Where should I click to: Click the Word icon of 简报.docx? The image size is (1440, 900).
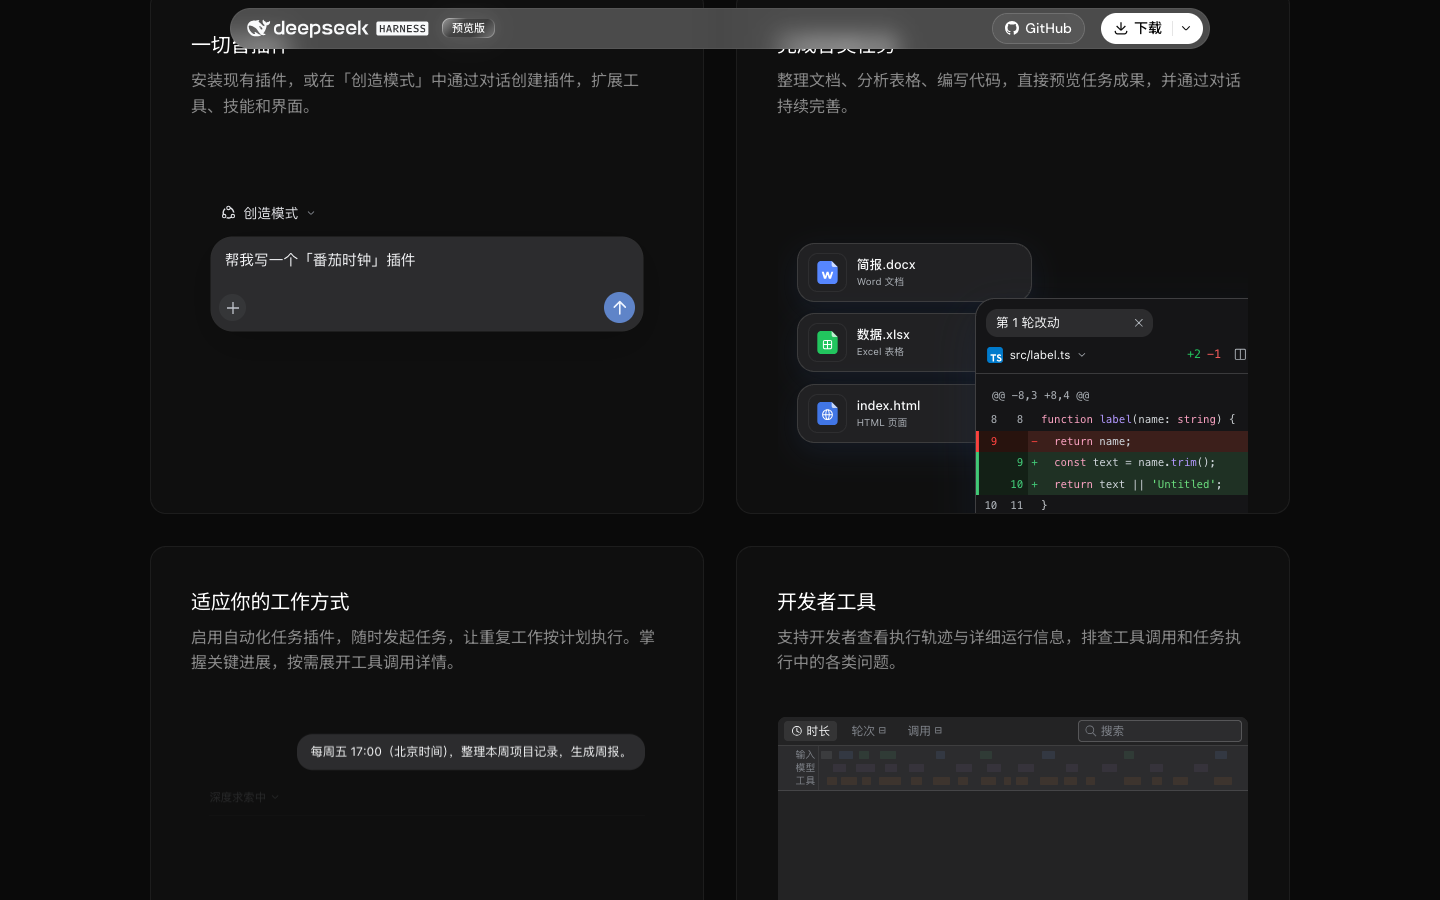tap(827, 272)
